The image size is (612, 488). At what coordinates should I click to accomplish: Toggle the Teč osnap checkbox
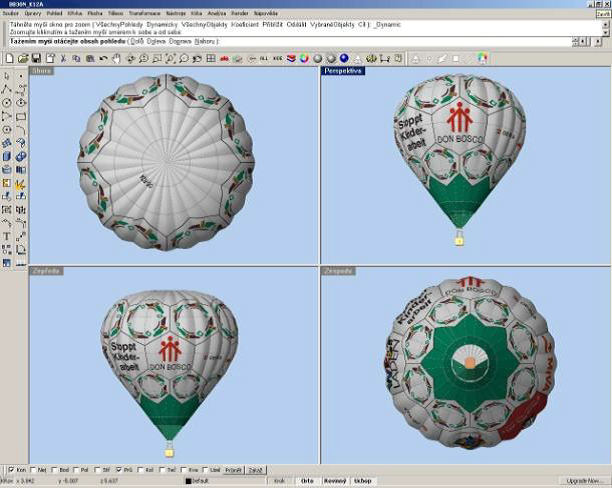pyautogui.click(x=162, y=470)
